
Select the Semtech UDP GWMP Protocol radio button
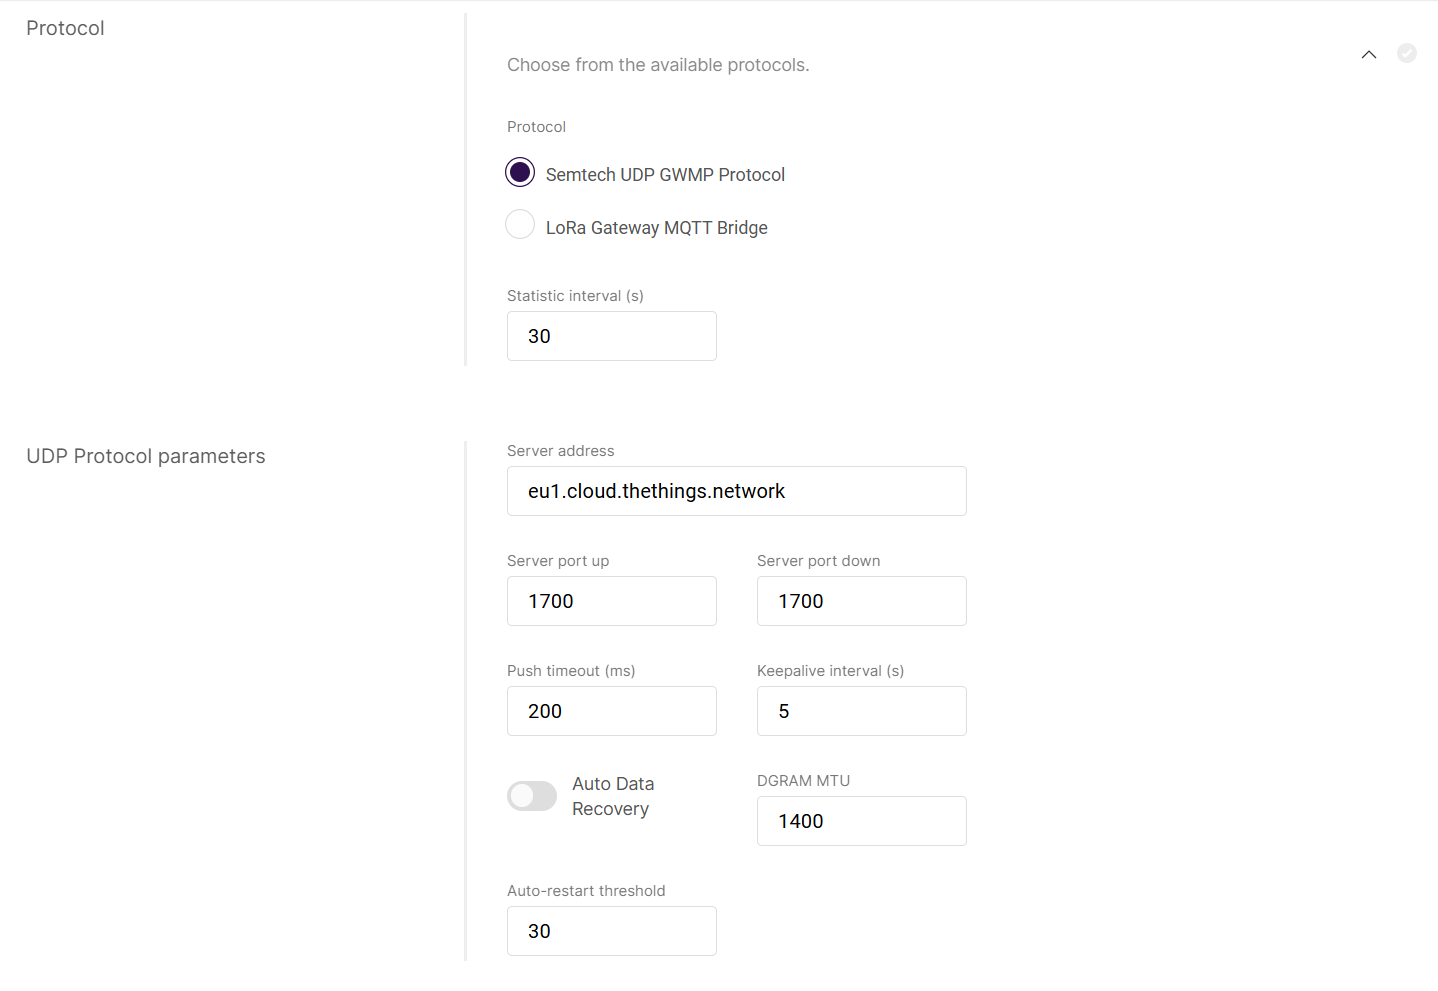[520, 173]
